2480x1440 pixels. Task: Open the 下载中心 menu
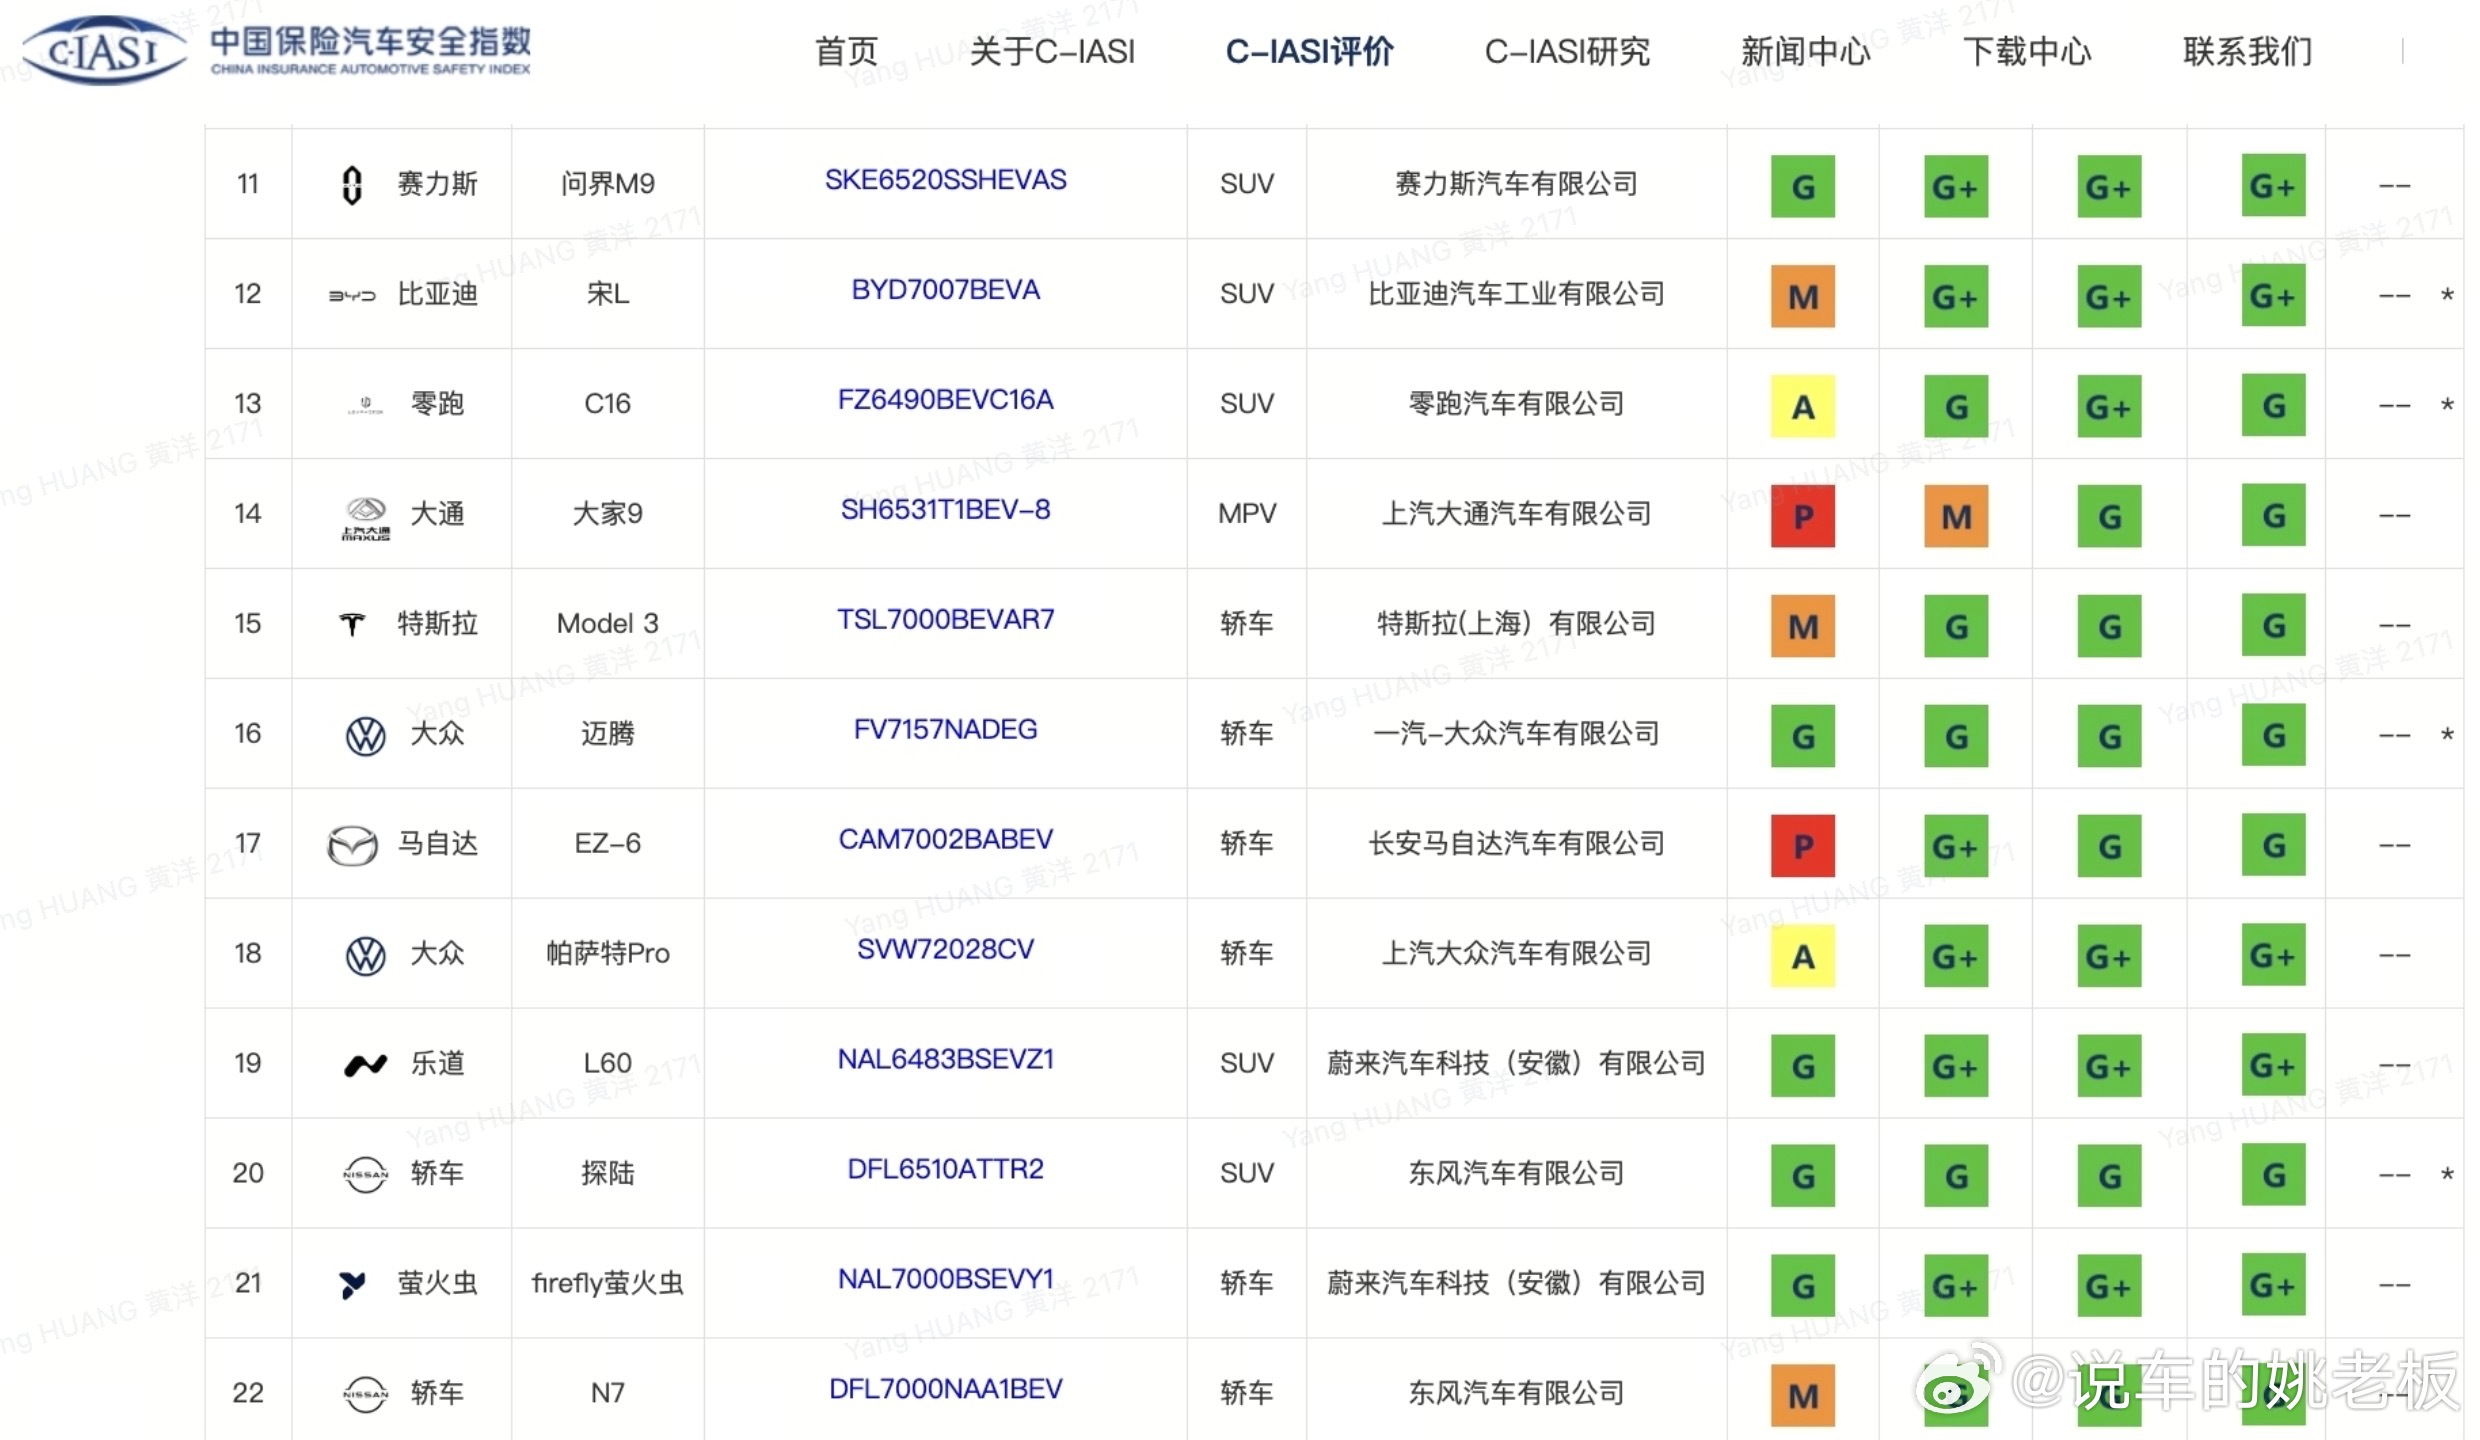click(x=2027, y=51)
